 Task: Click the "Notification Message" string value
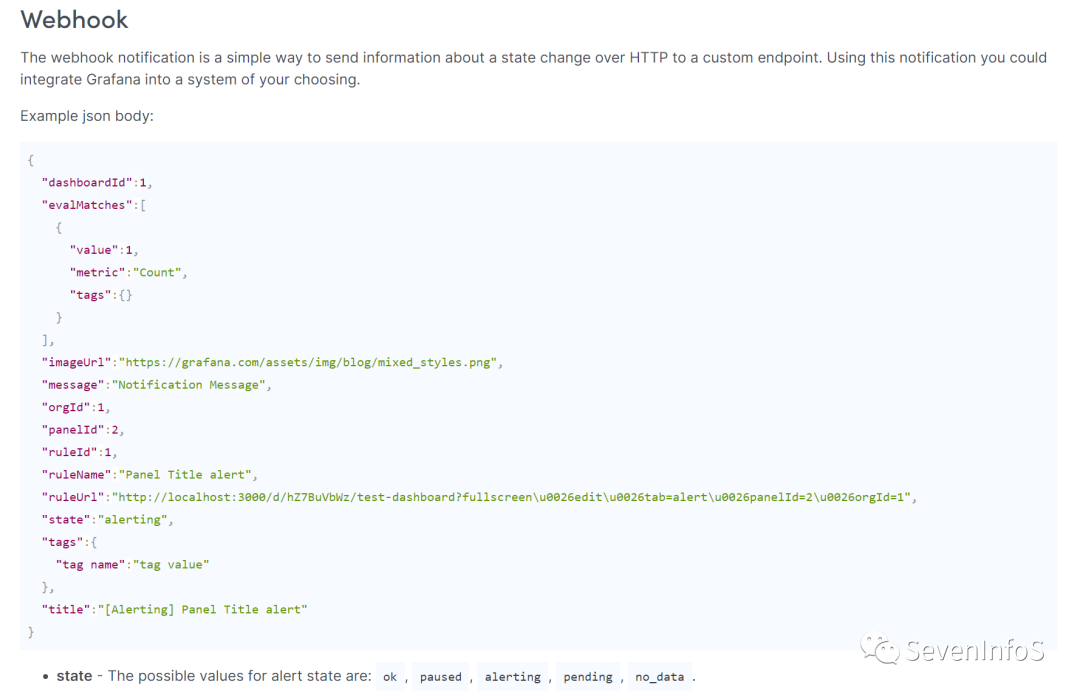tap(190, 385)
